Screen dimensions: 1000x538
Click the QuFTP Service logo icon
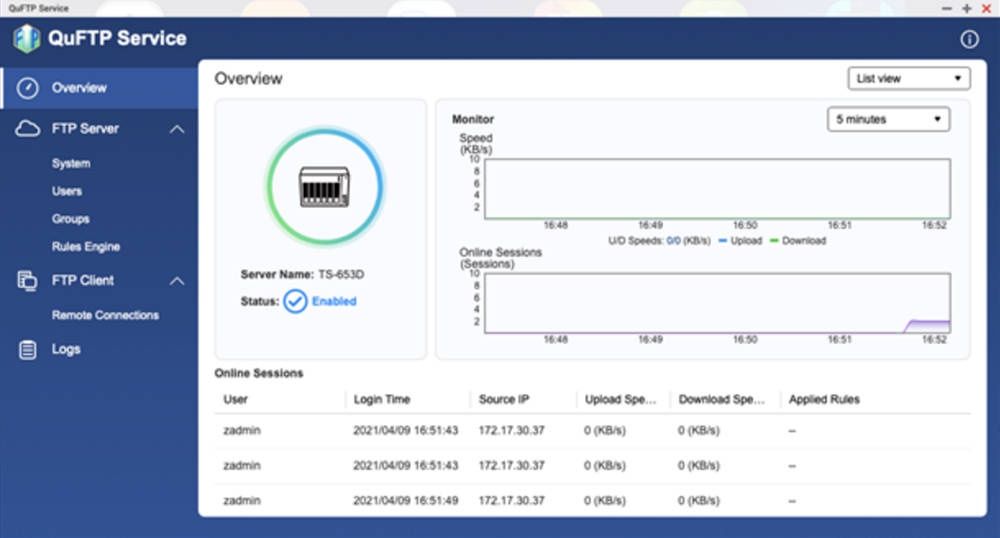click(27, 38)
